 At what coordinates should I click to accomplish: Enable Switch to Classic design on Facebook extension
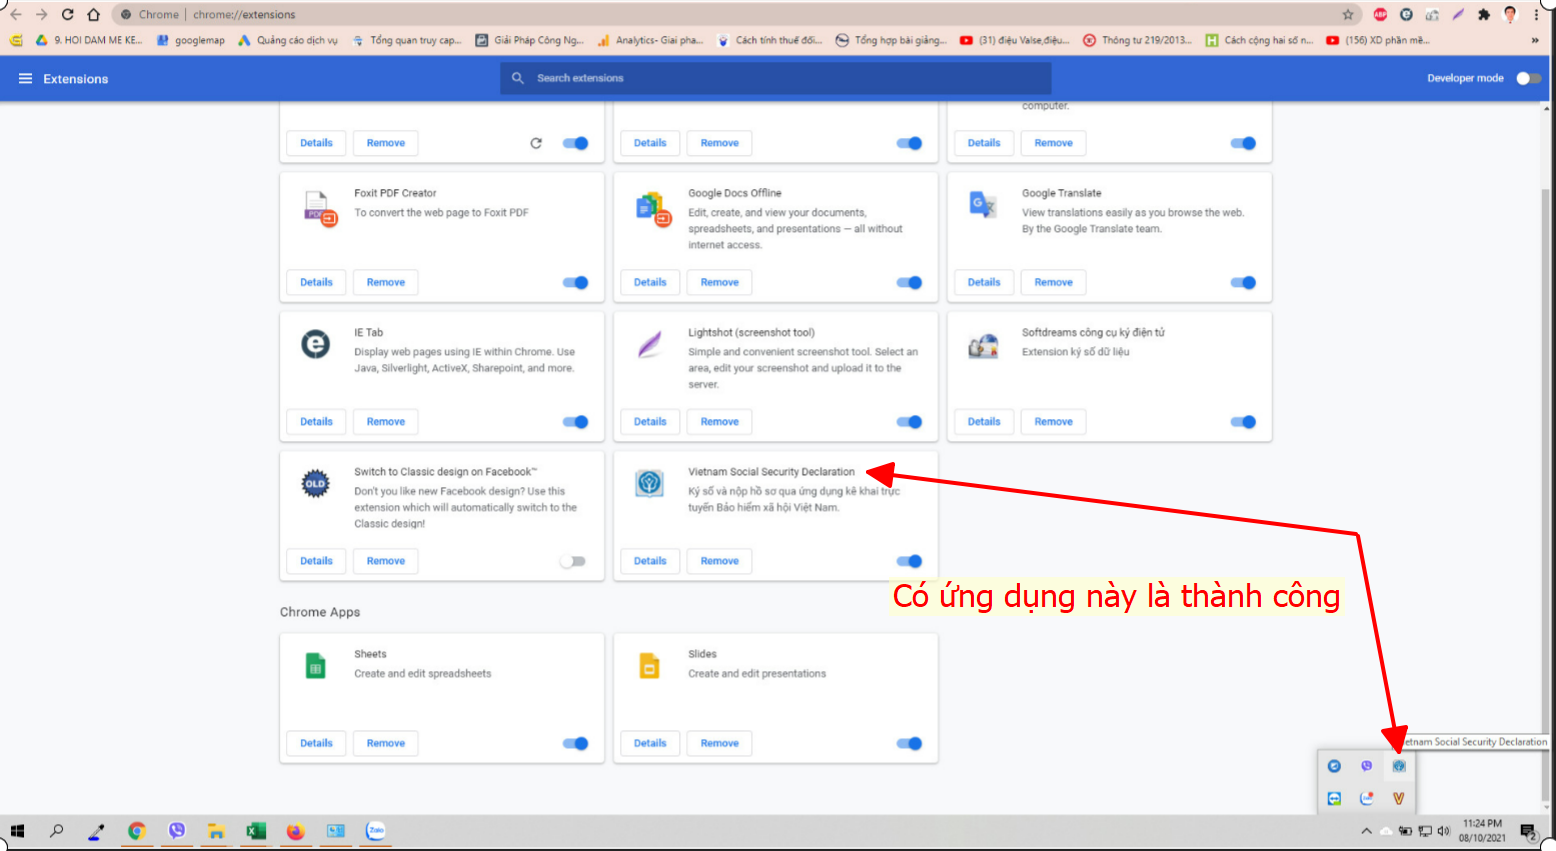coord(573,561)
